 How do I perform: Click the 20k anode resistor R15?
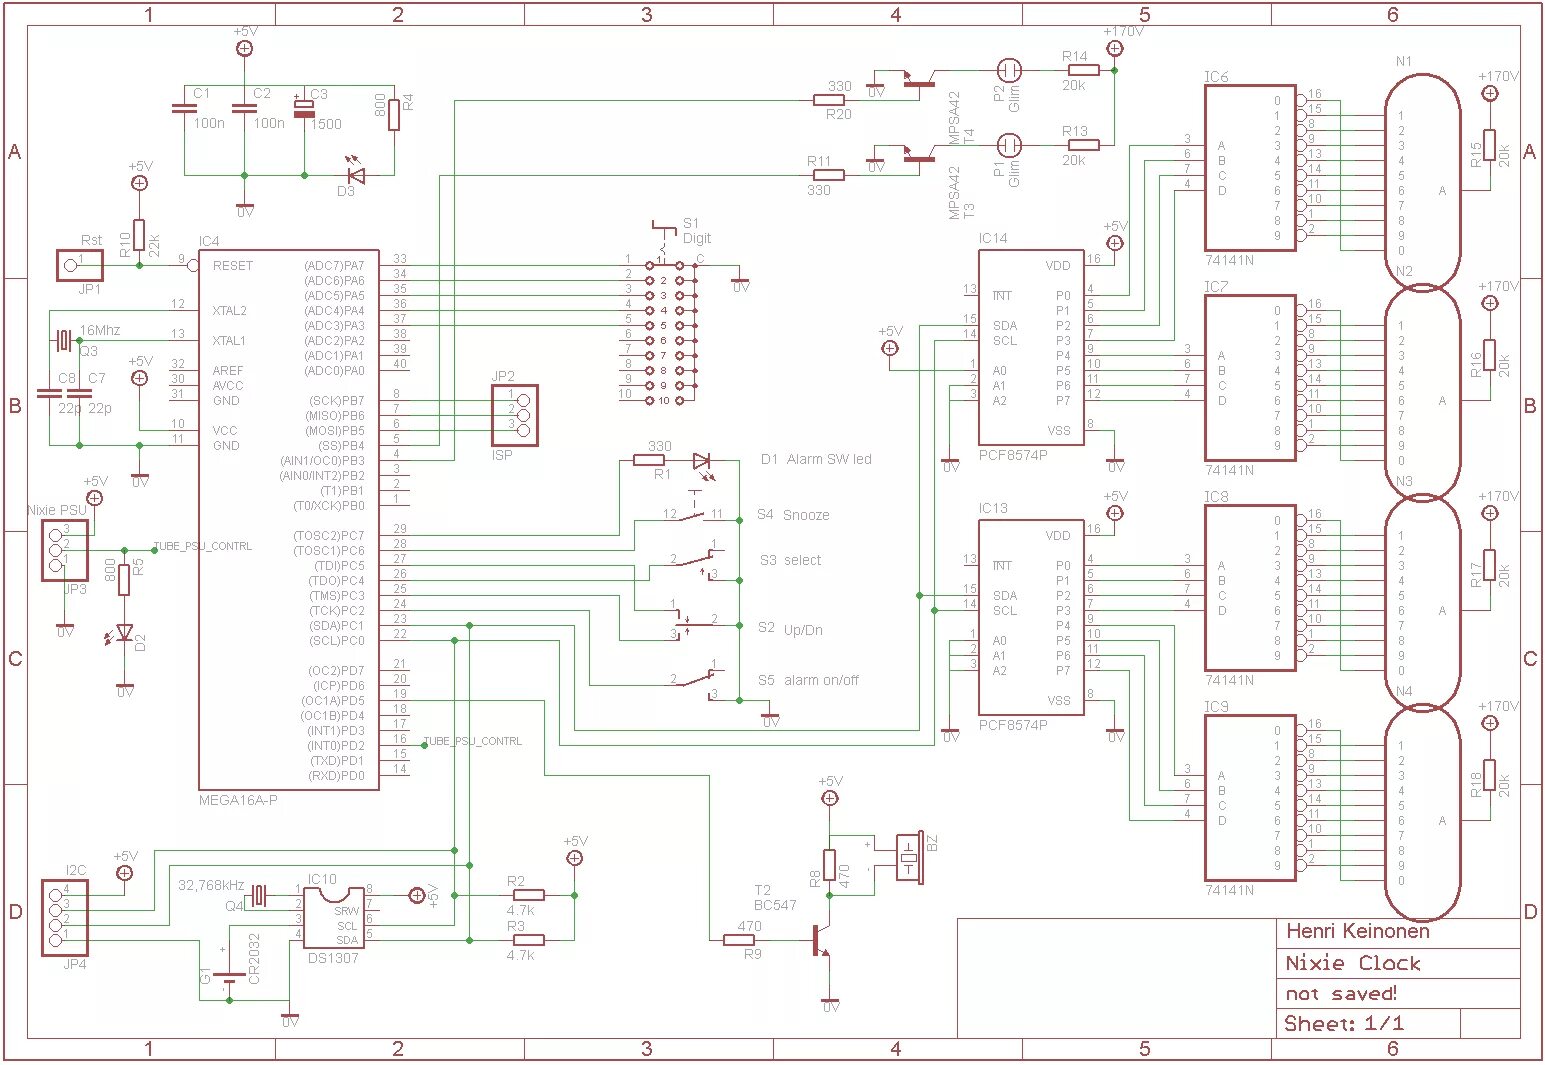1489,146
